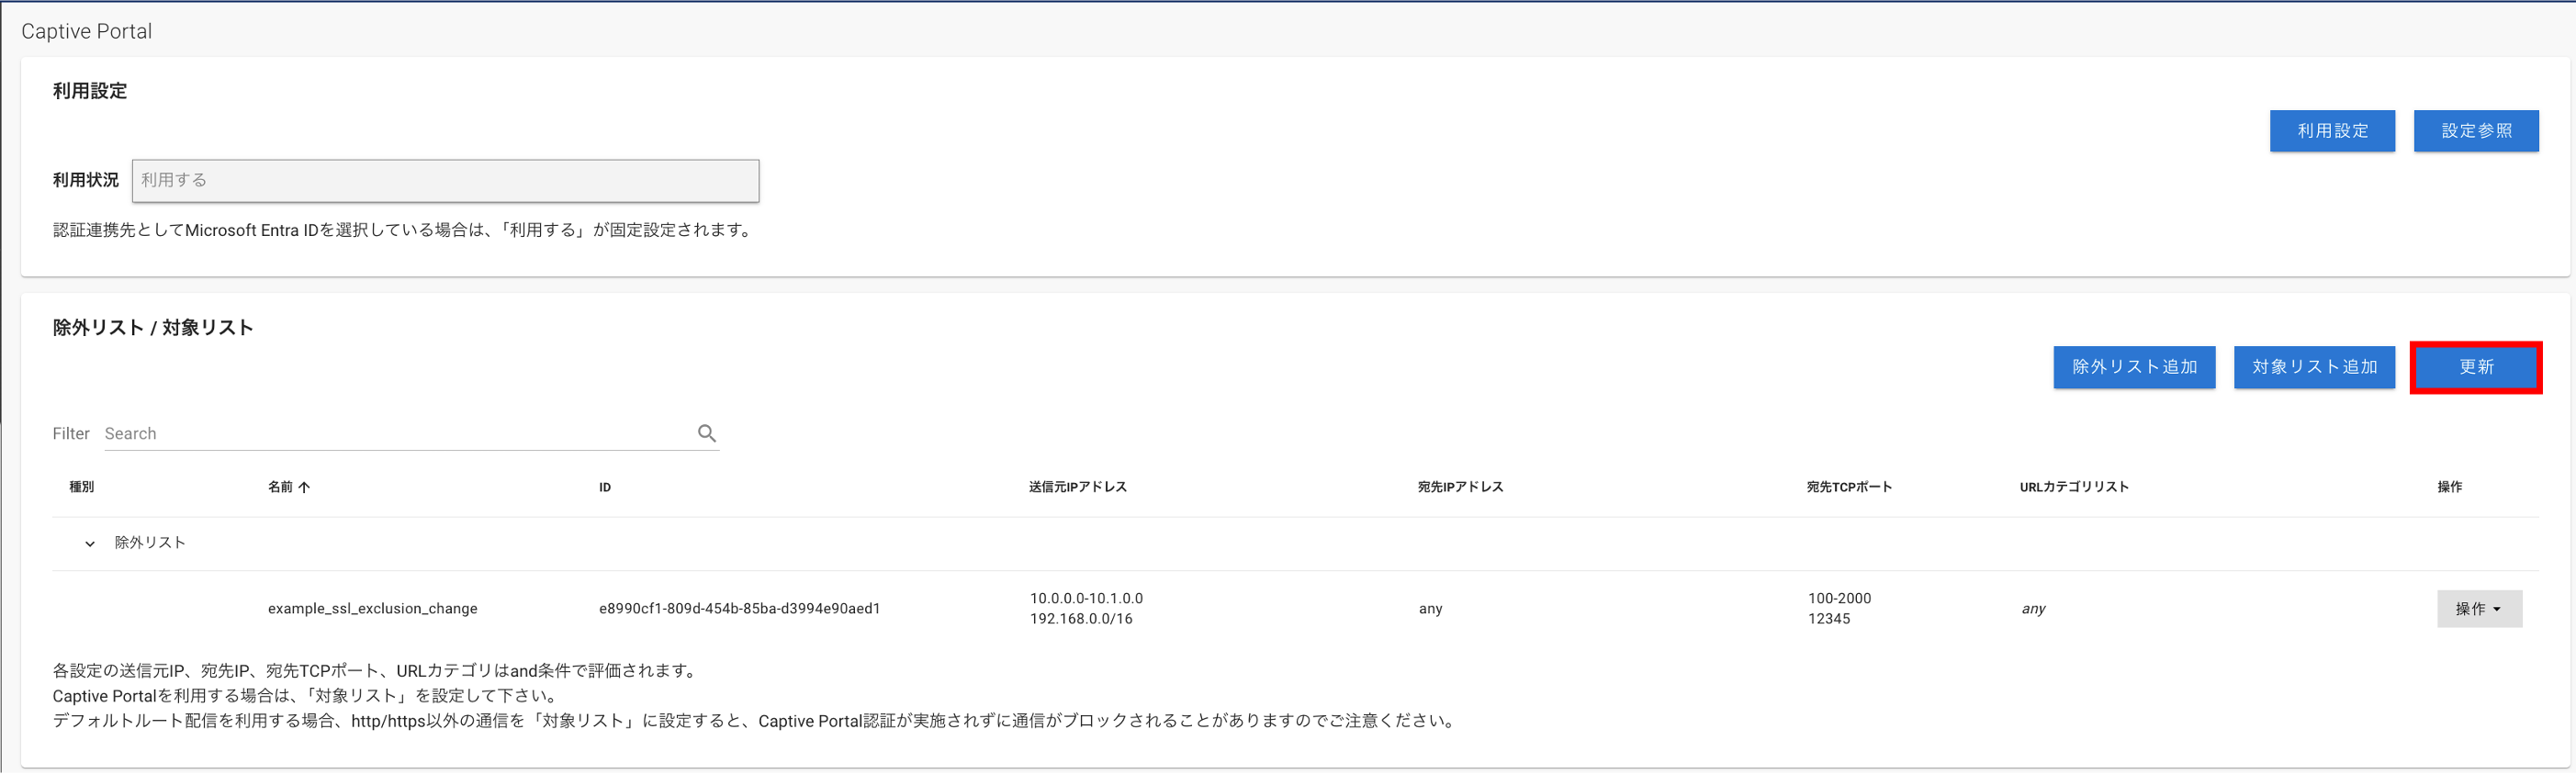Click the 対象リスト追加 button

[x=2314, y=367]
